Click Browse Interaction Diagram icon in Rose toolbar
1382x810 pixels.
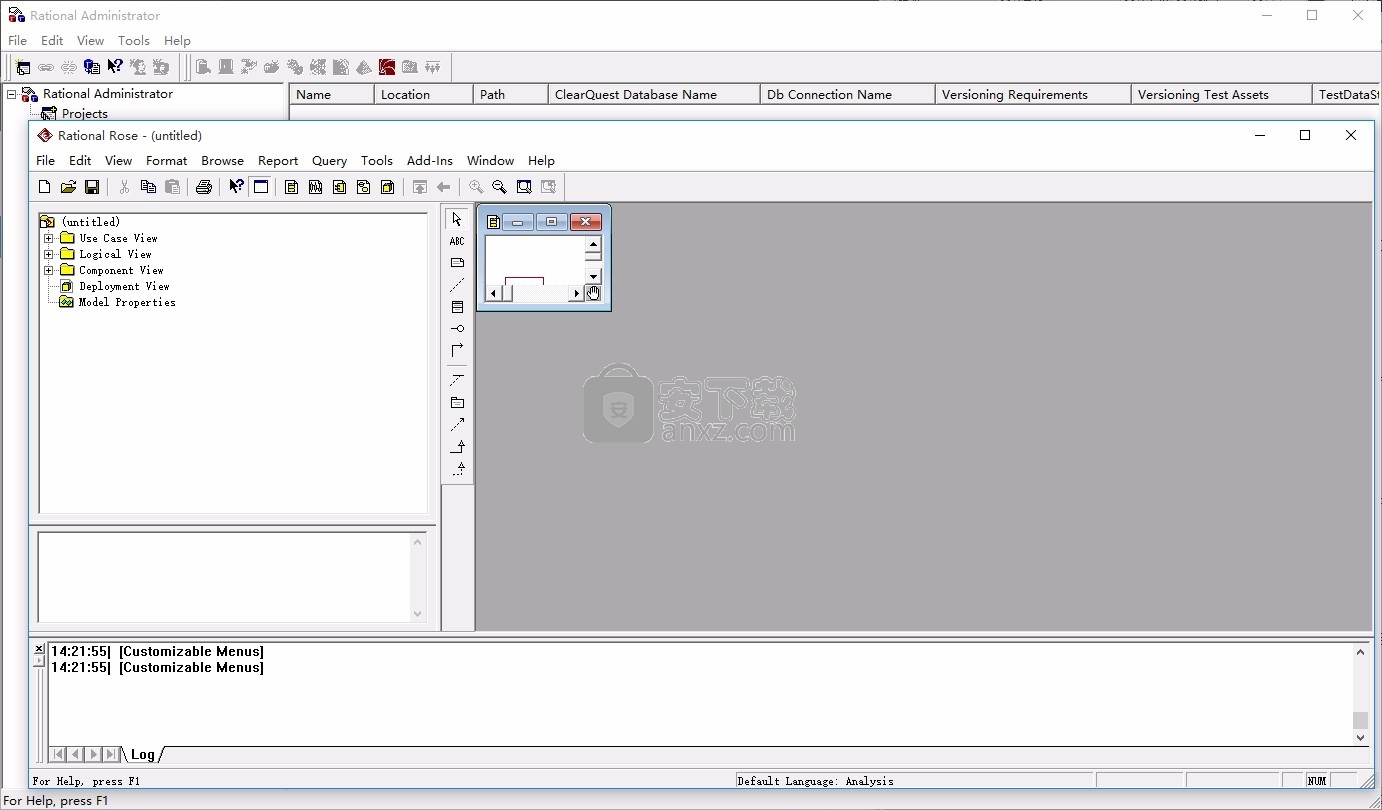(316, 187)
